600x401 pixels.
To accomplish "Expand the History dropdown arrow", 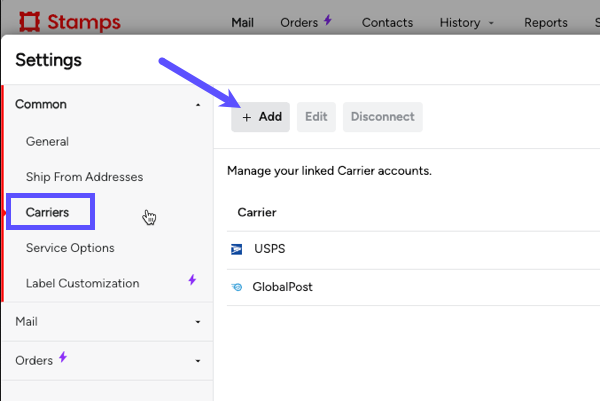I will click(x=491, y=23).
